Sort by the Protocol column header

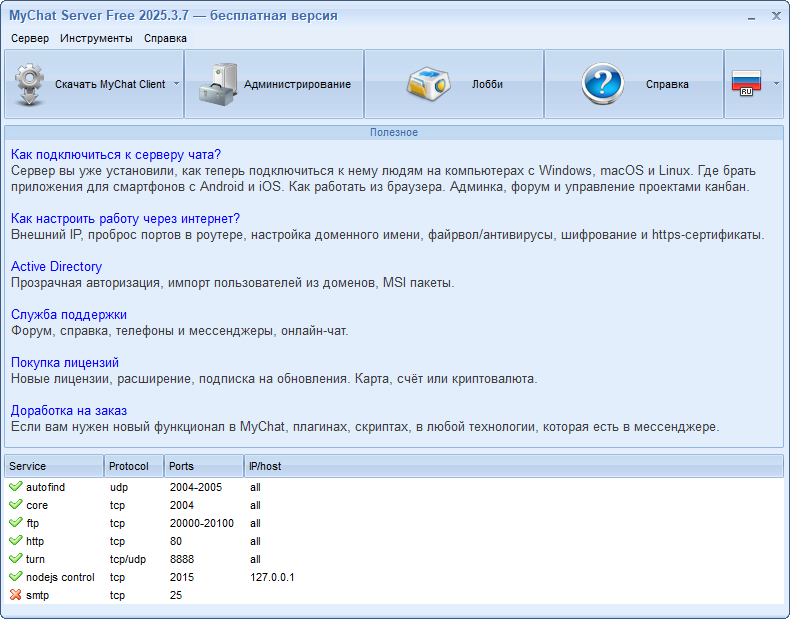coord(134,466)
